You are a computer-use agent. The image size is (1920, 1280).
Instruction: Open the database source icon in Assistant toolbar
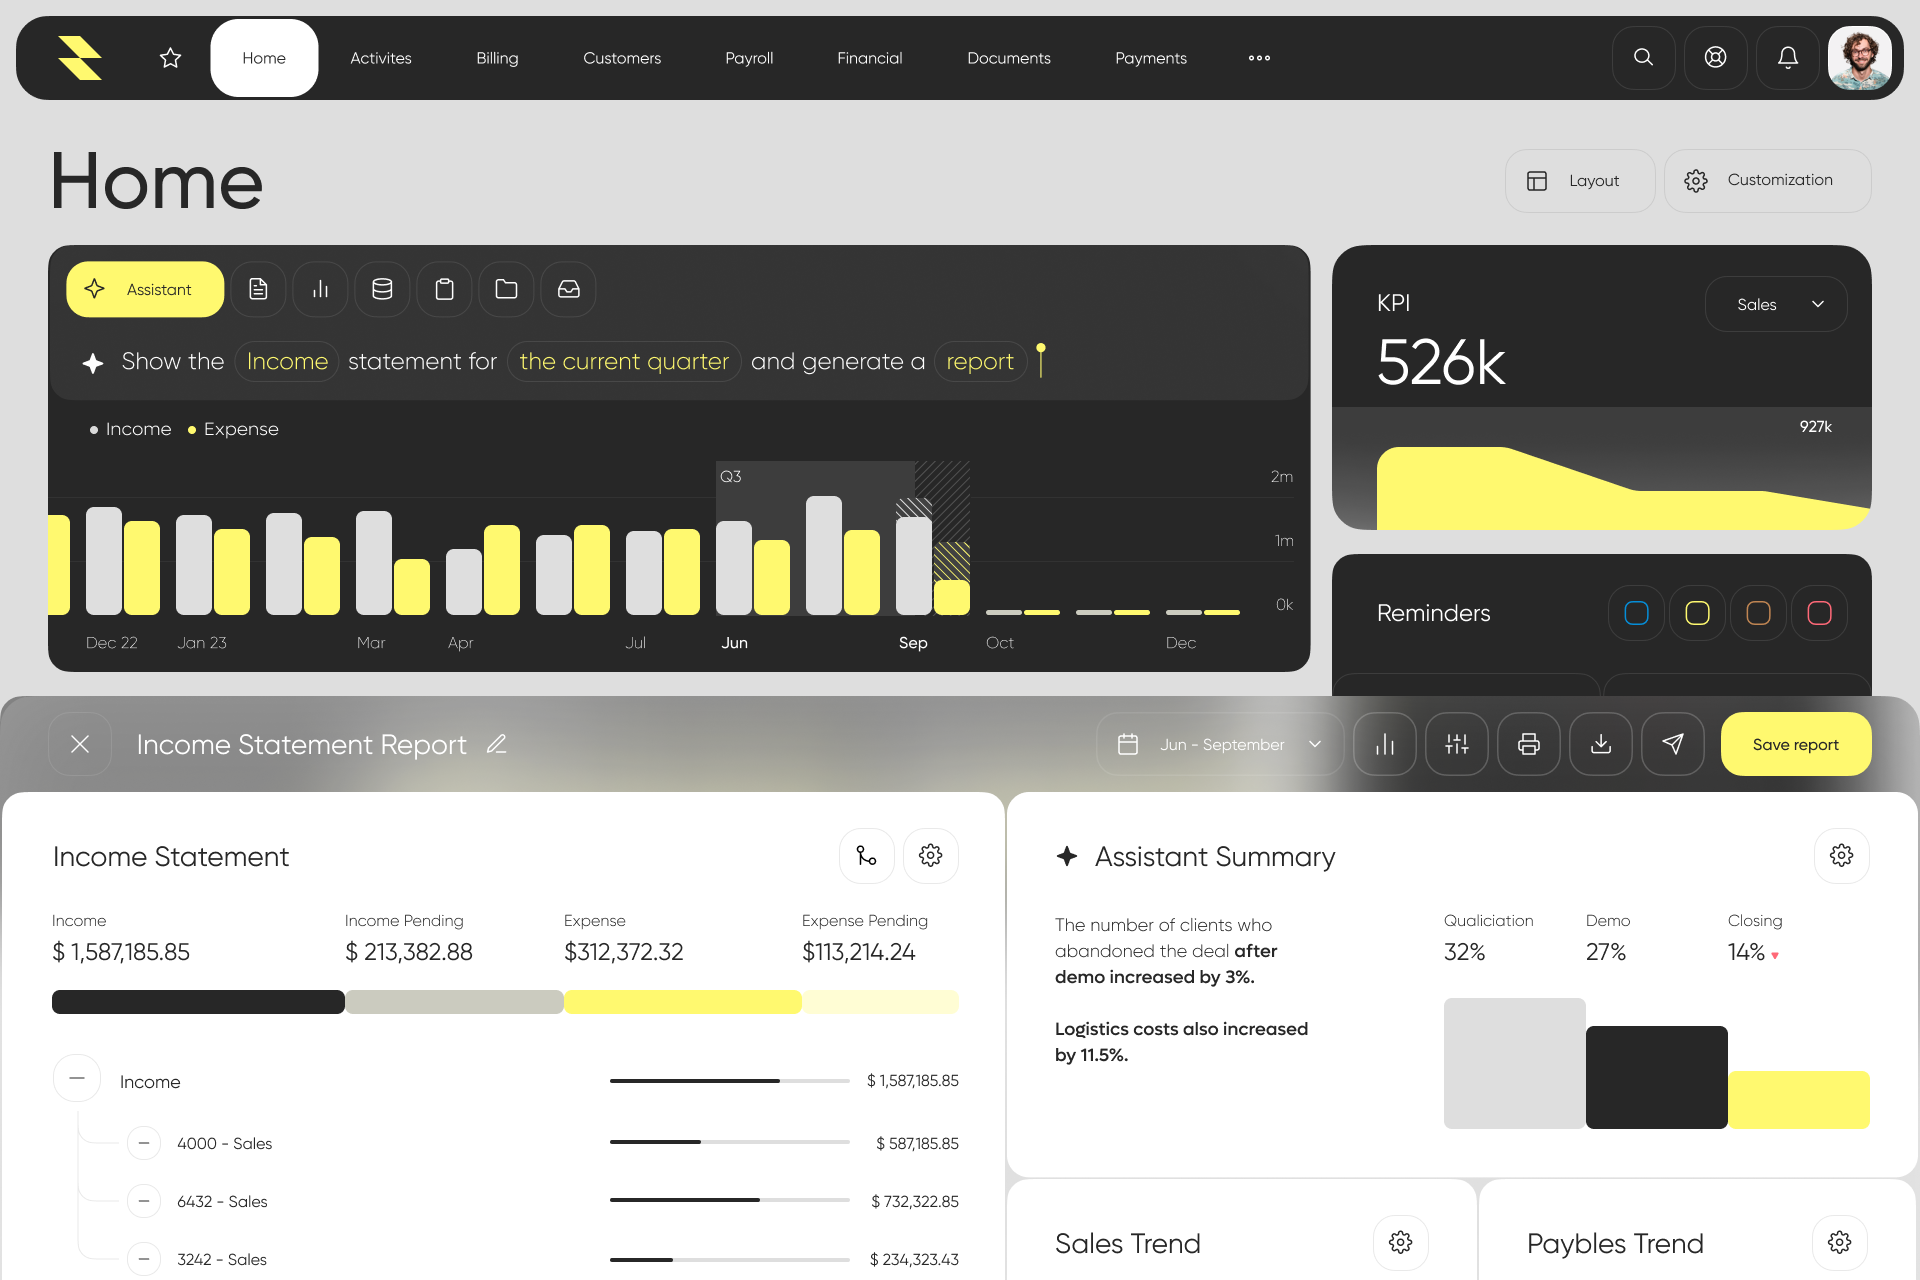[382, 289]
